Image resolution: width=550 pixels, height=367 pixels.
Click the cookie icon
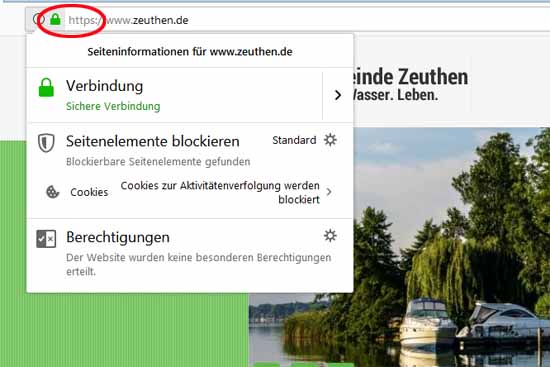point(53,192)
